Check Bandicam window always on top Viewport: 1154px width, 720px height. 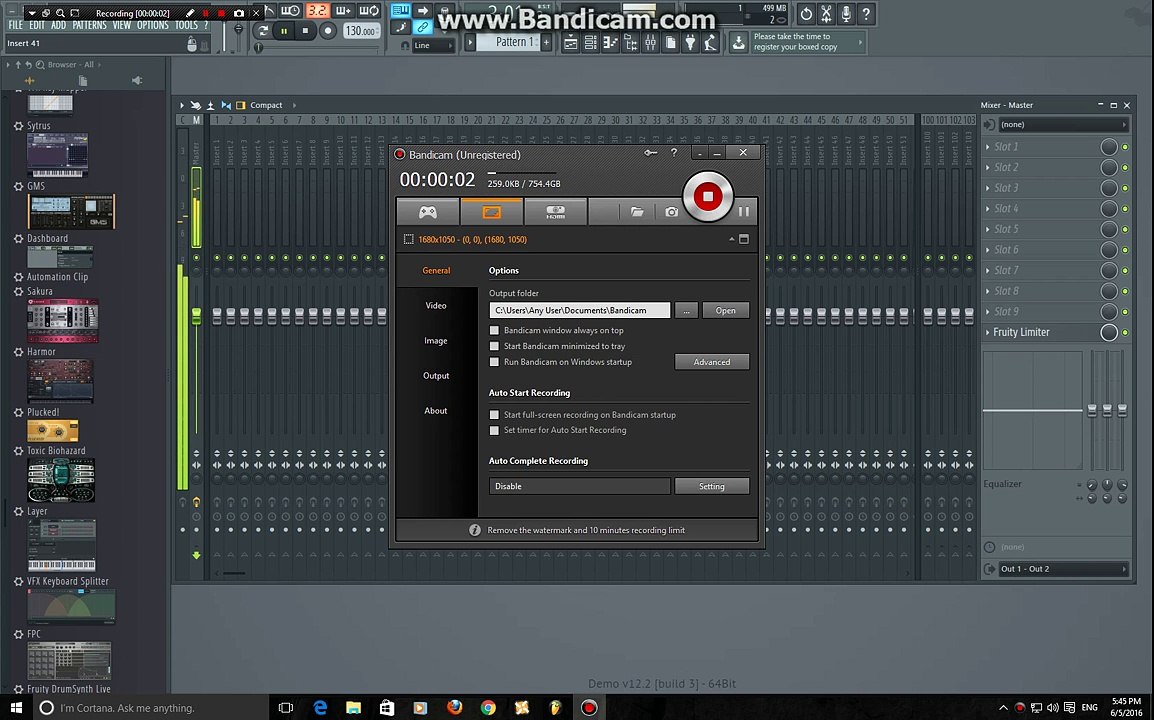click(494, 331)
